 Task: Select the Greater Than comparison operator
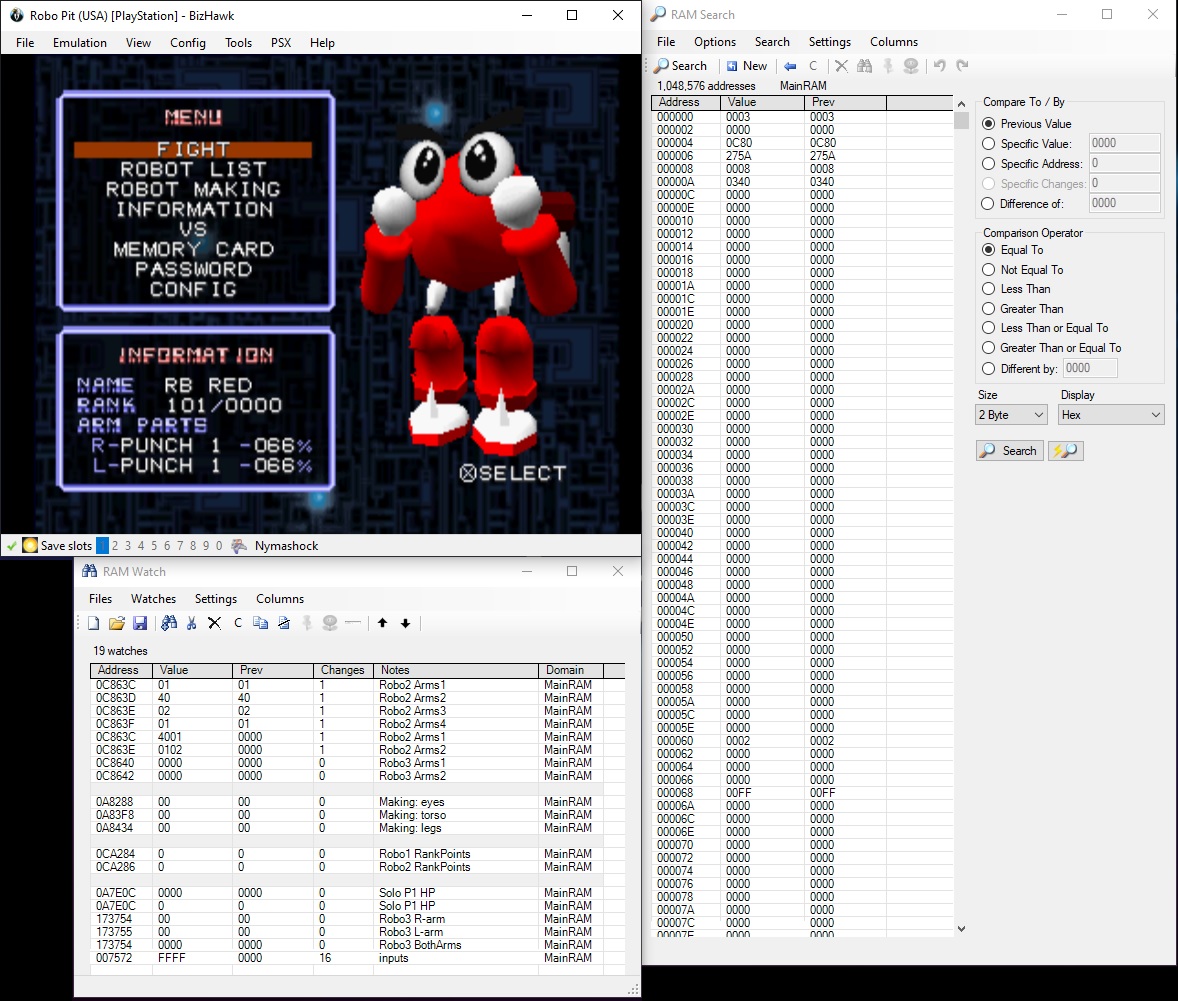989,309
